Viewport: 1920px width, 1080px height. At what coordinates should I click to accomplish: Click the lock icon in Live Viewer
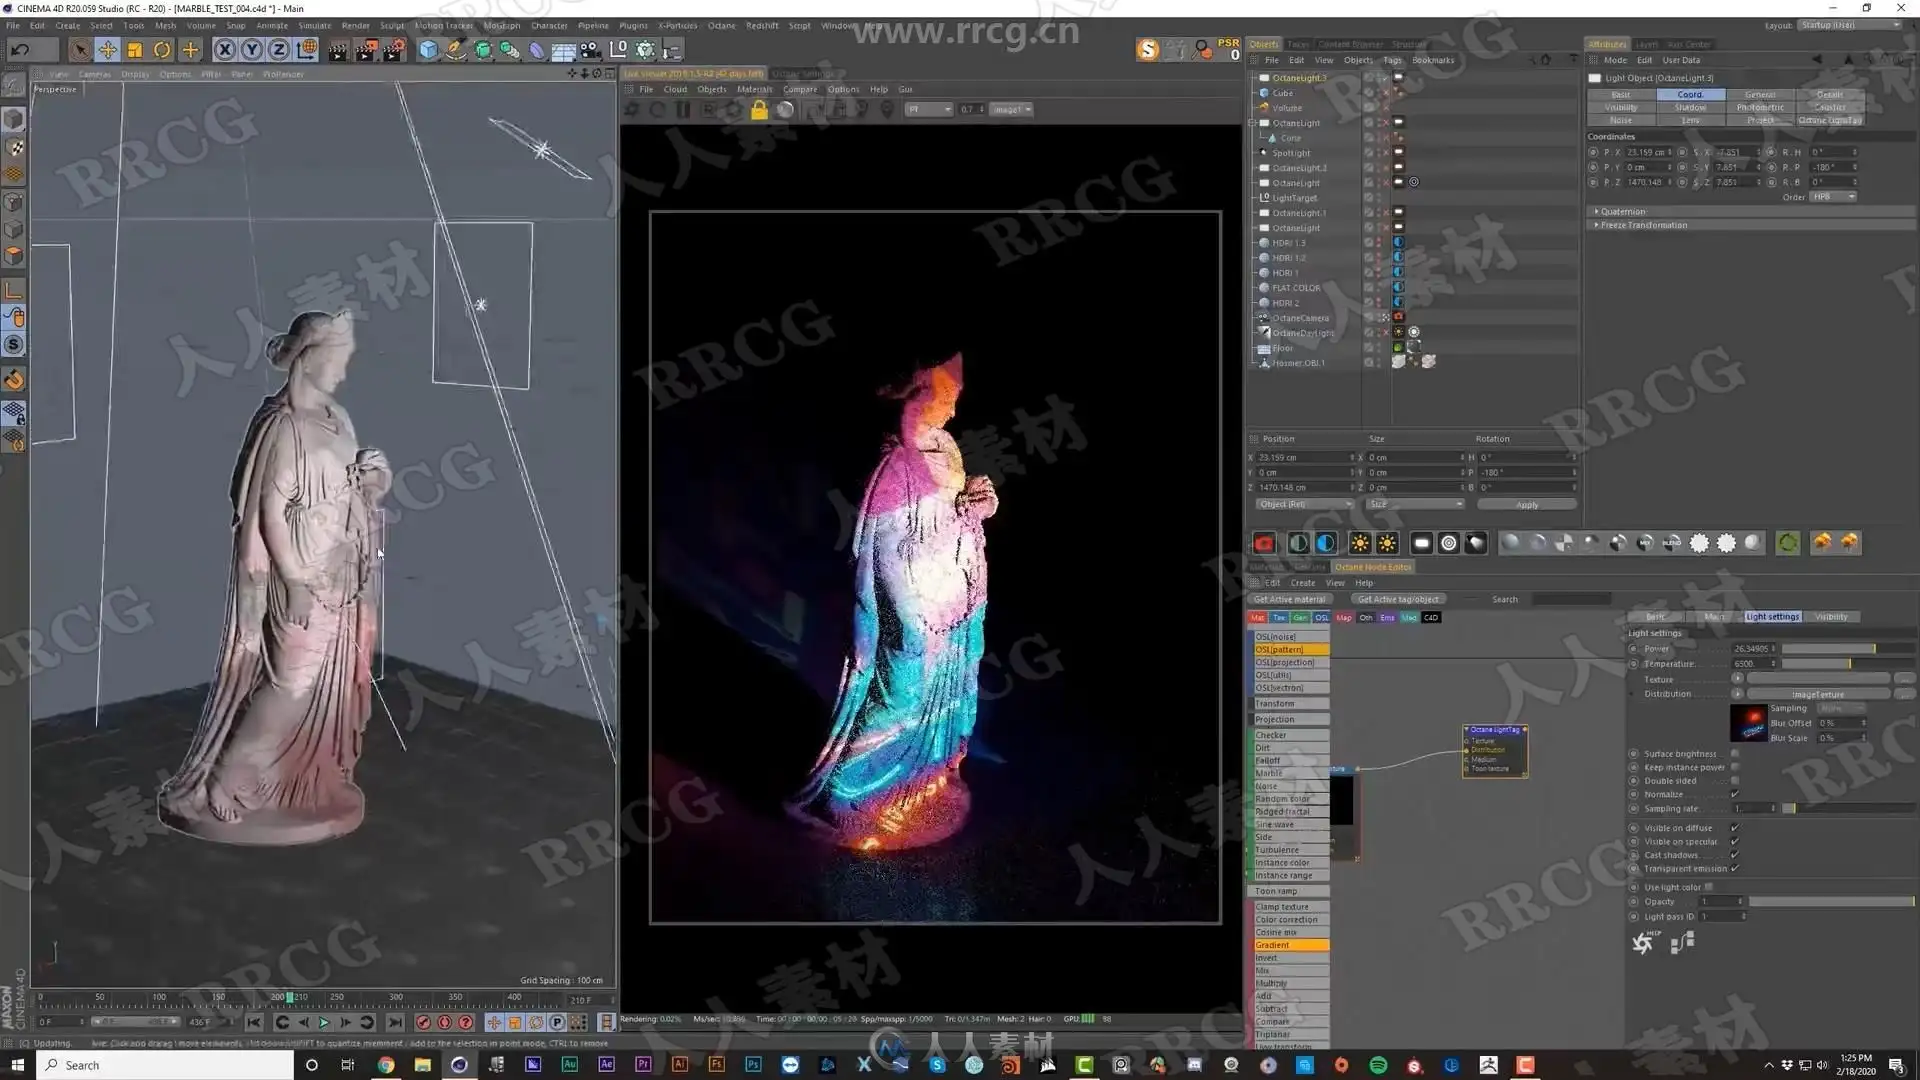759,110
